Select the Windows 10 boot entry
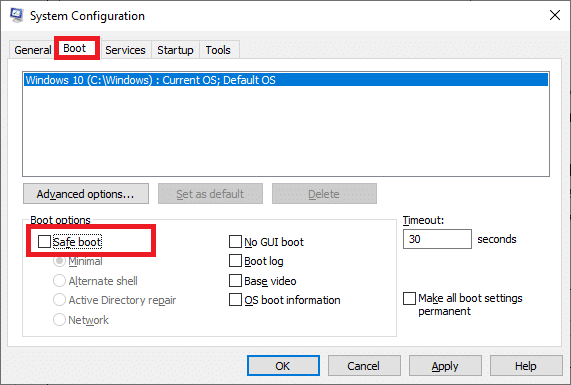This screenshot has height=385, width=571. [286, 80]
